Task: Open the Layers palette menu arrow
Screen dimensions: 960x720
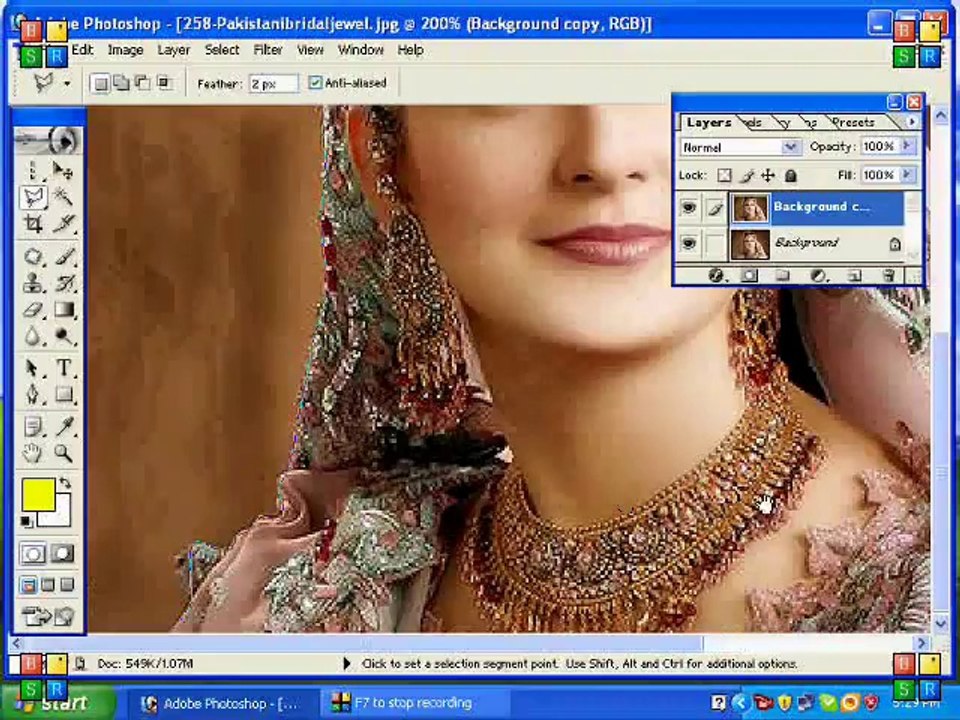Action: [x=912, y=122]
